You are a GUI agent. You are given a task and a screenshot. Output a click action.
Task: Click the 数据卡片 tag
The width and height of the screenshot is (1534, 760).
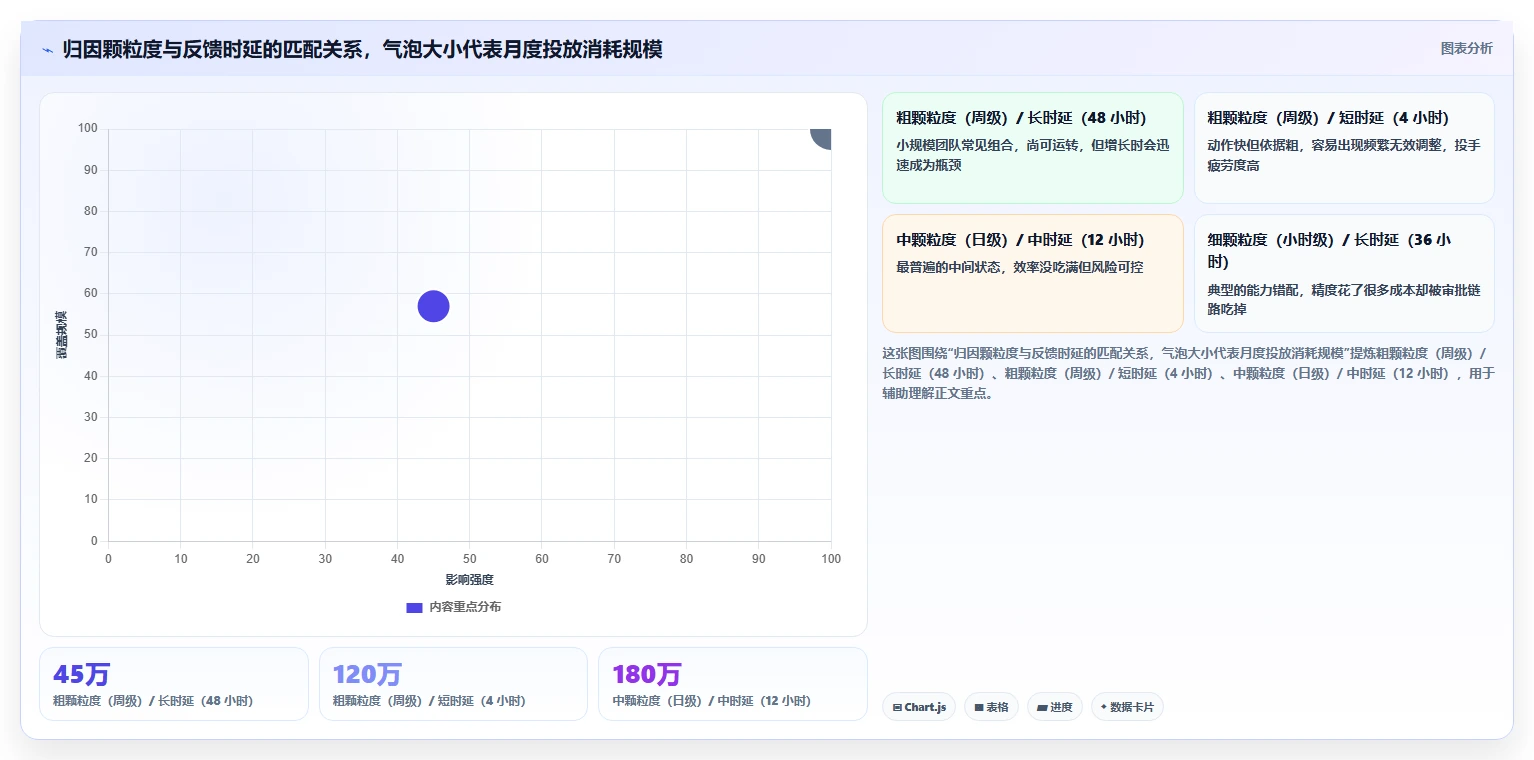click(1127, 707)
